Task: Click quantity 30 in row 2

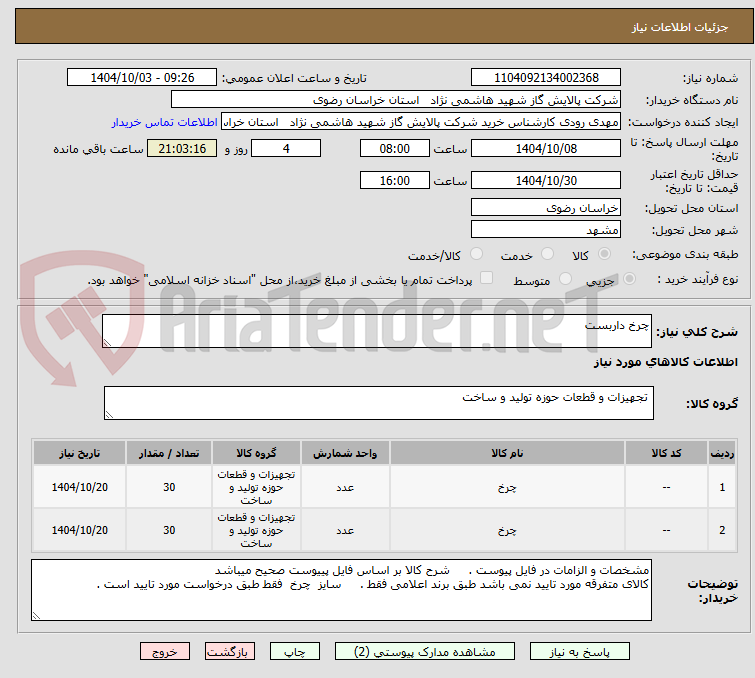Action: (x=169, y=530)
